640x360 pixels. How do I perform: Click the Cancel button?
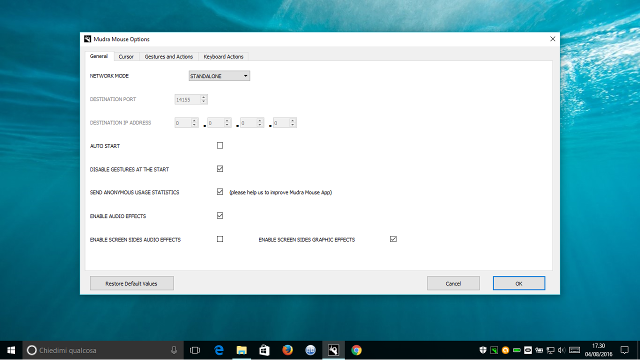tap(453, 283)
